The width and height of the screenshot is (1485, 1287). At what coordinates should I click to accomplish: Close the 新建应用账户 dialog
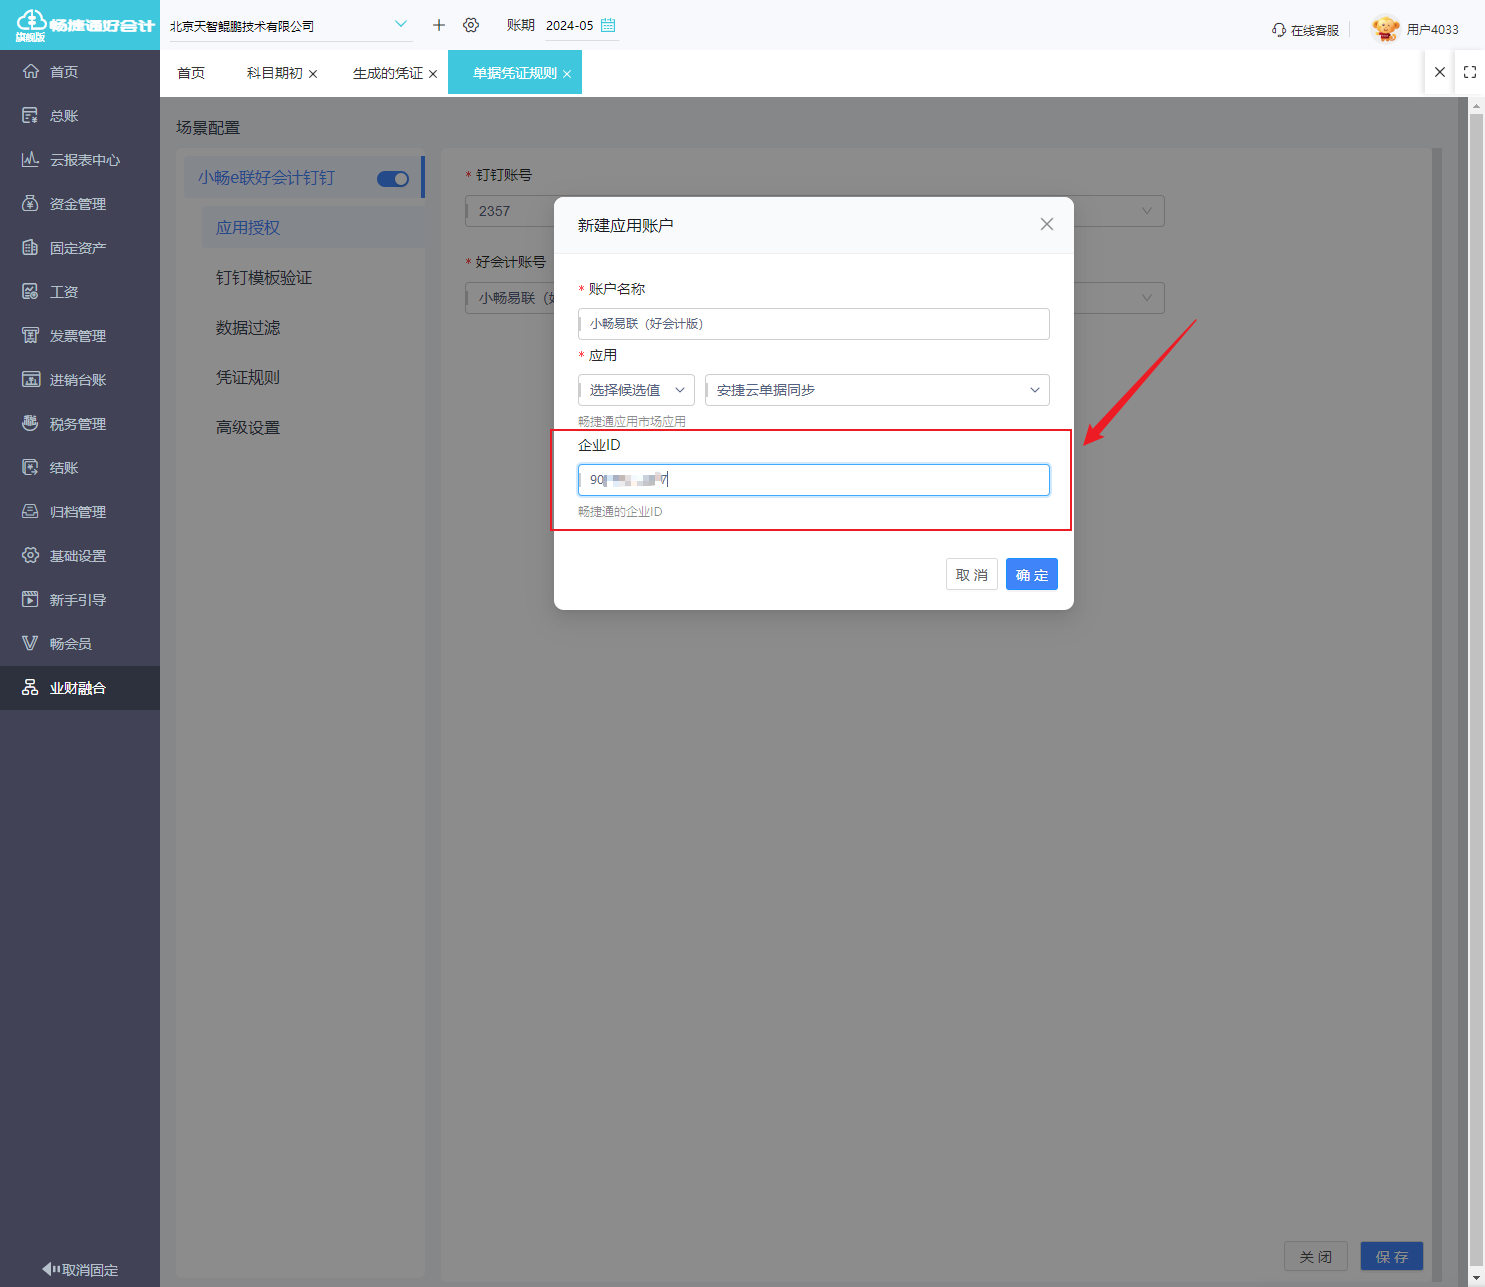(1047, 224)
